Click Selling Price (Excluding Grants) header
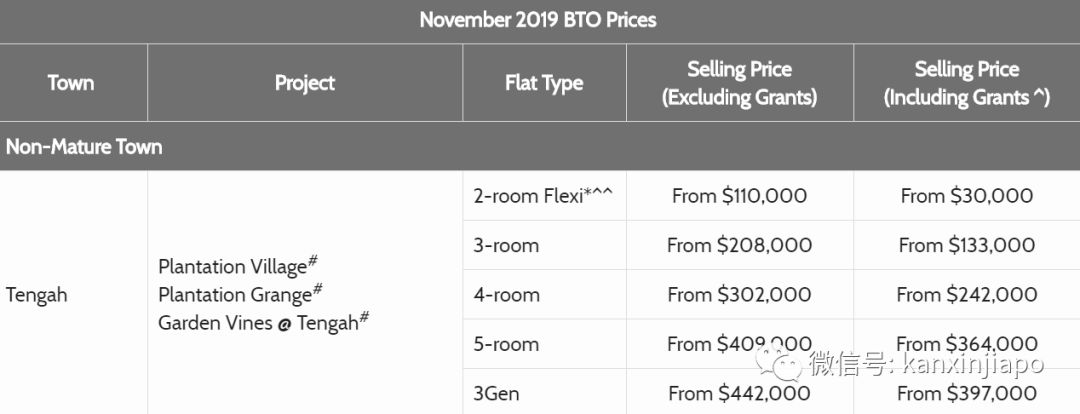The width and height of the screenshot is (1080, 414). (739, 83)
